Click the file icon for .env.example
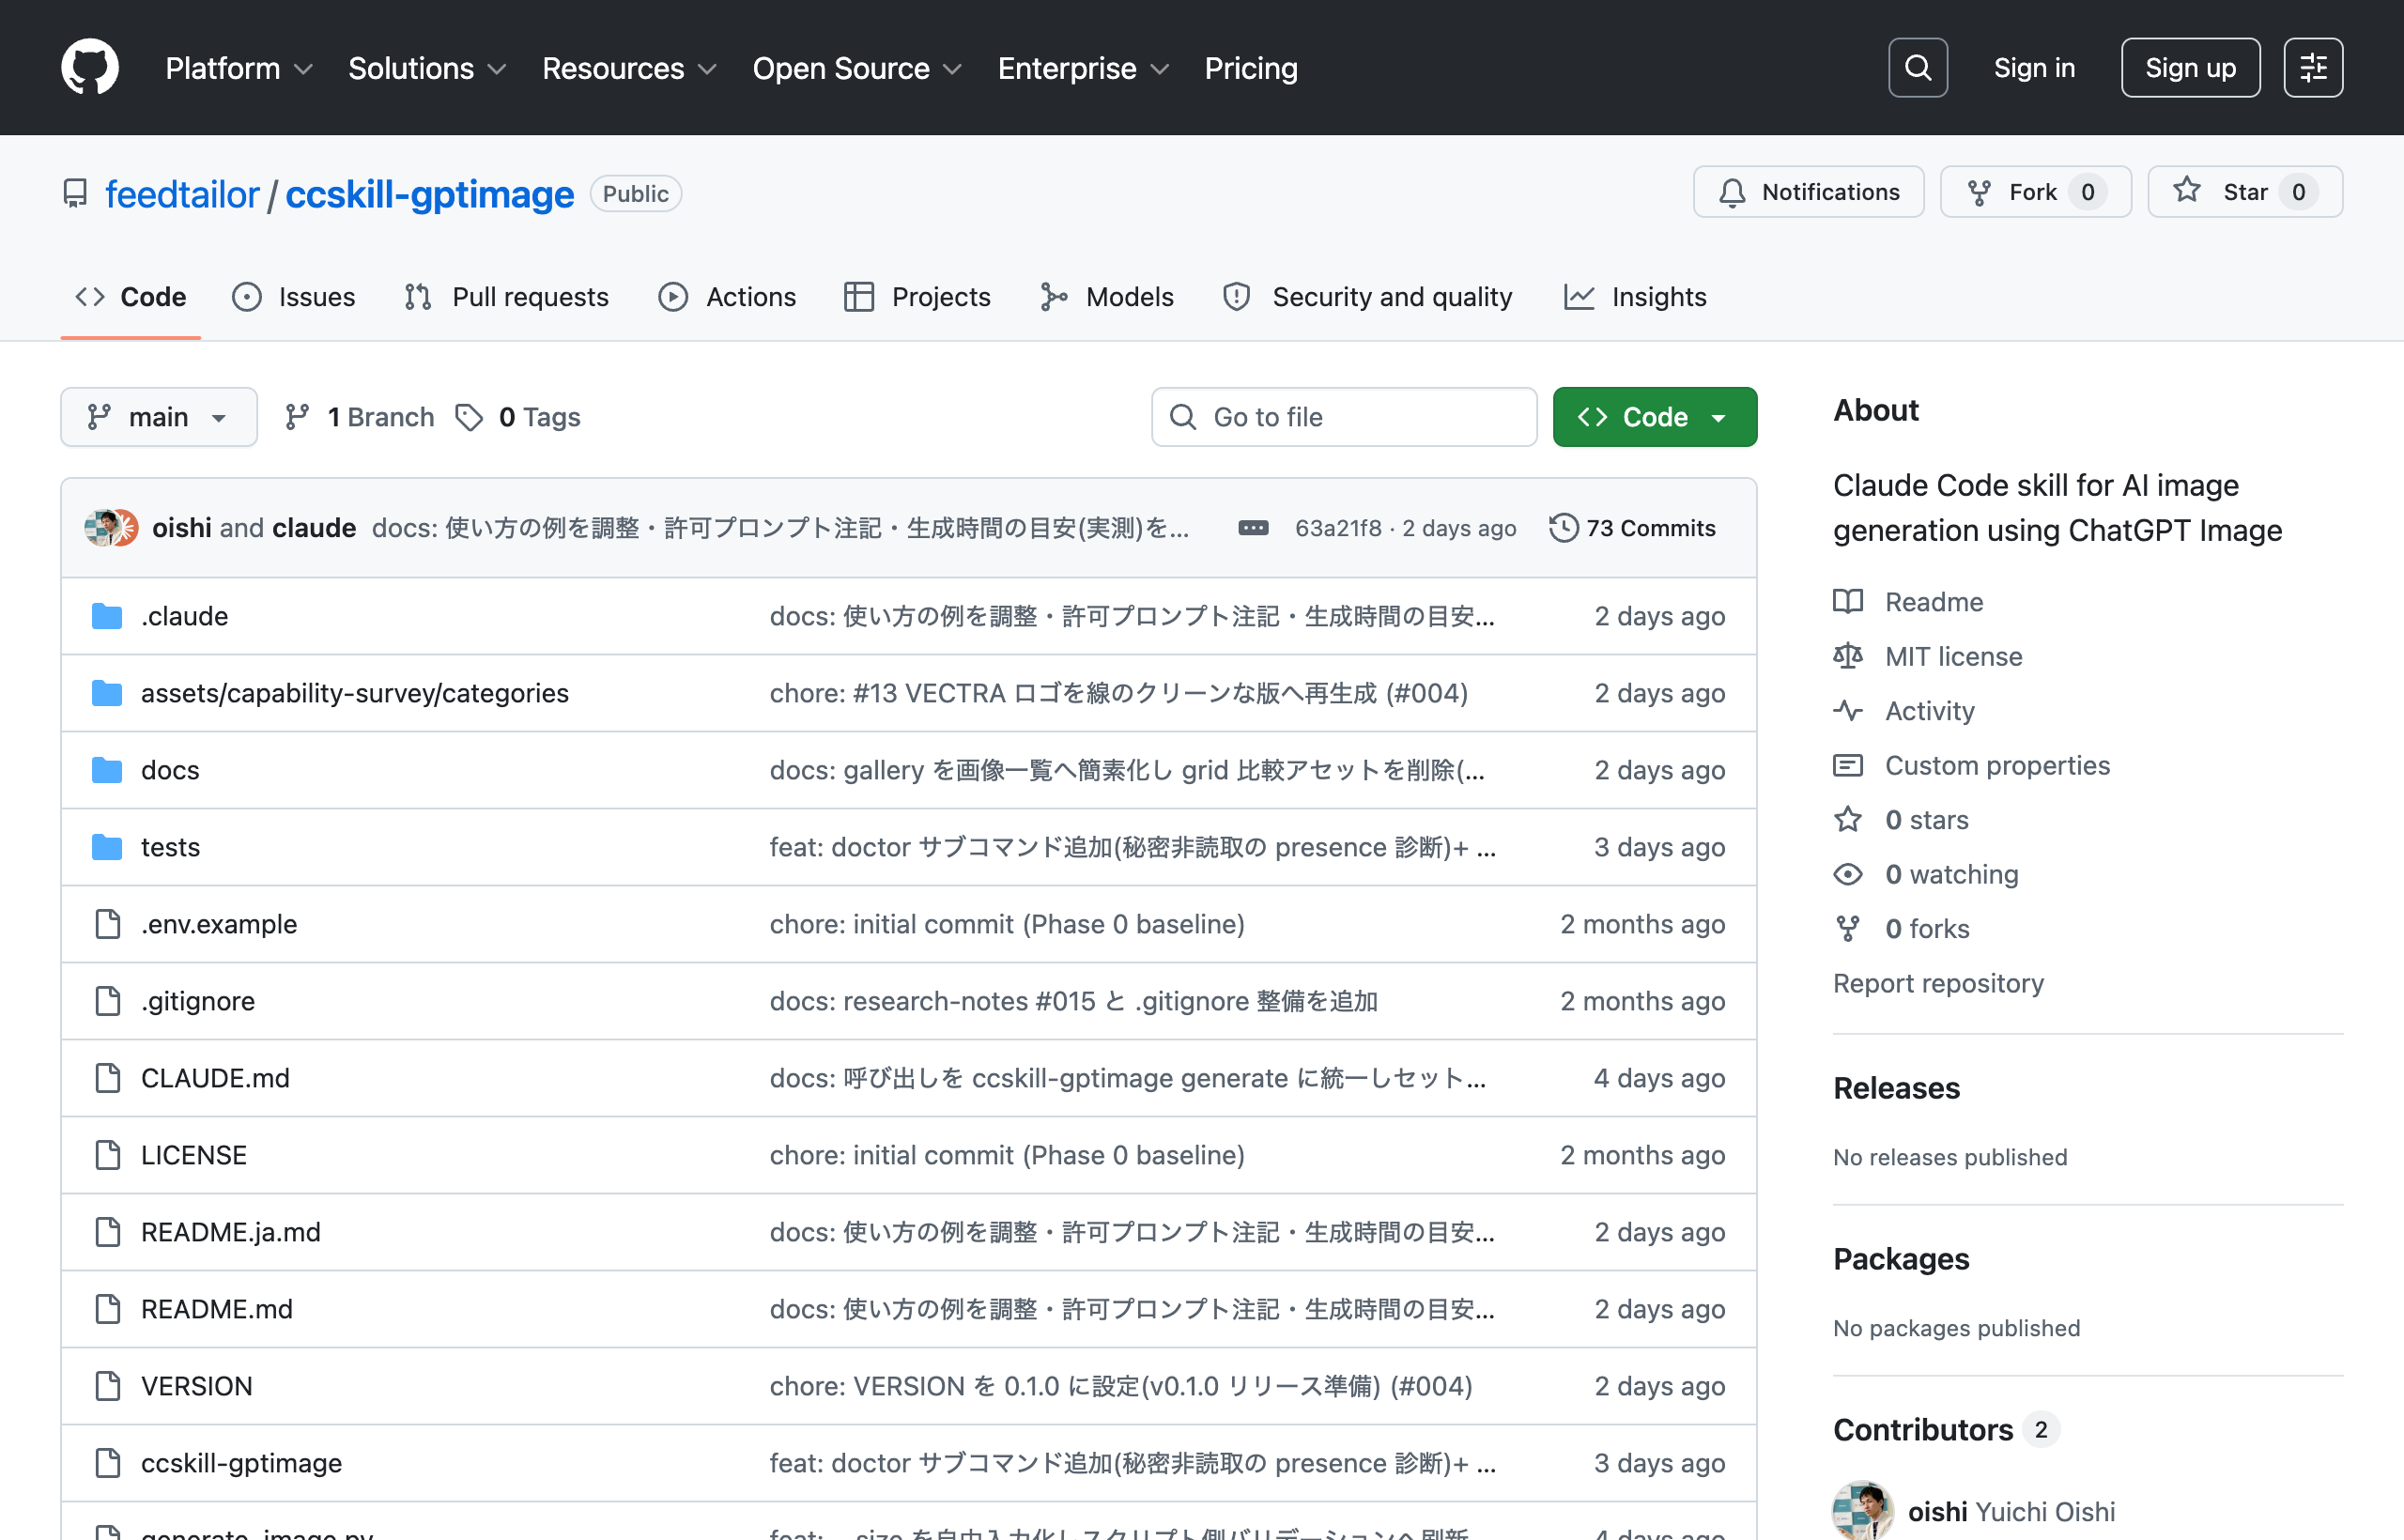Image resolution: width=2404 pixels, height=1540 pixels. [x=107, y=924]
